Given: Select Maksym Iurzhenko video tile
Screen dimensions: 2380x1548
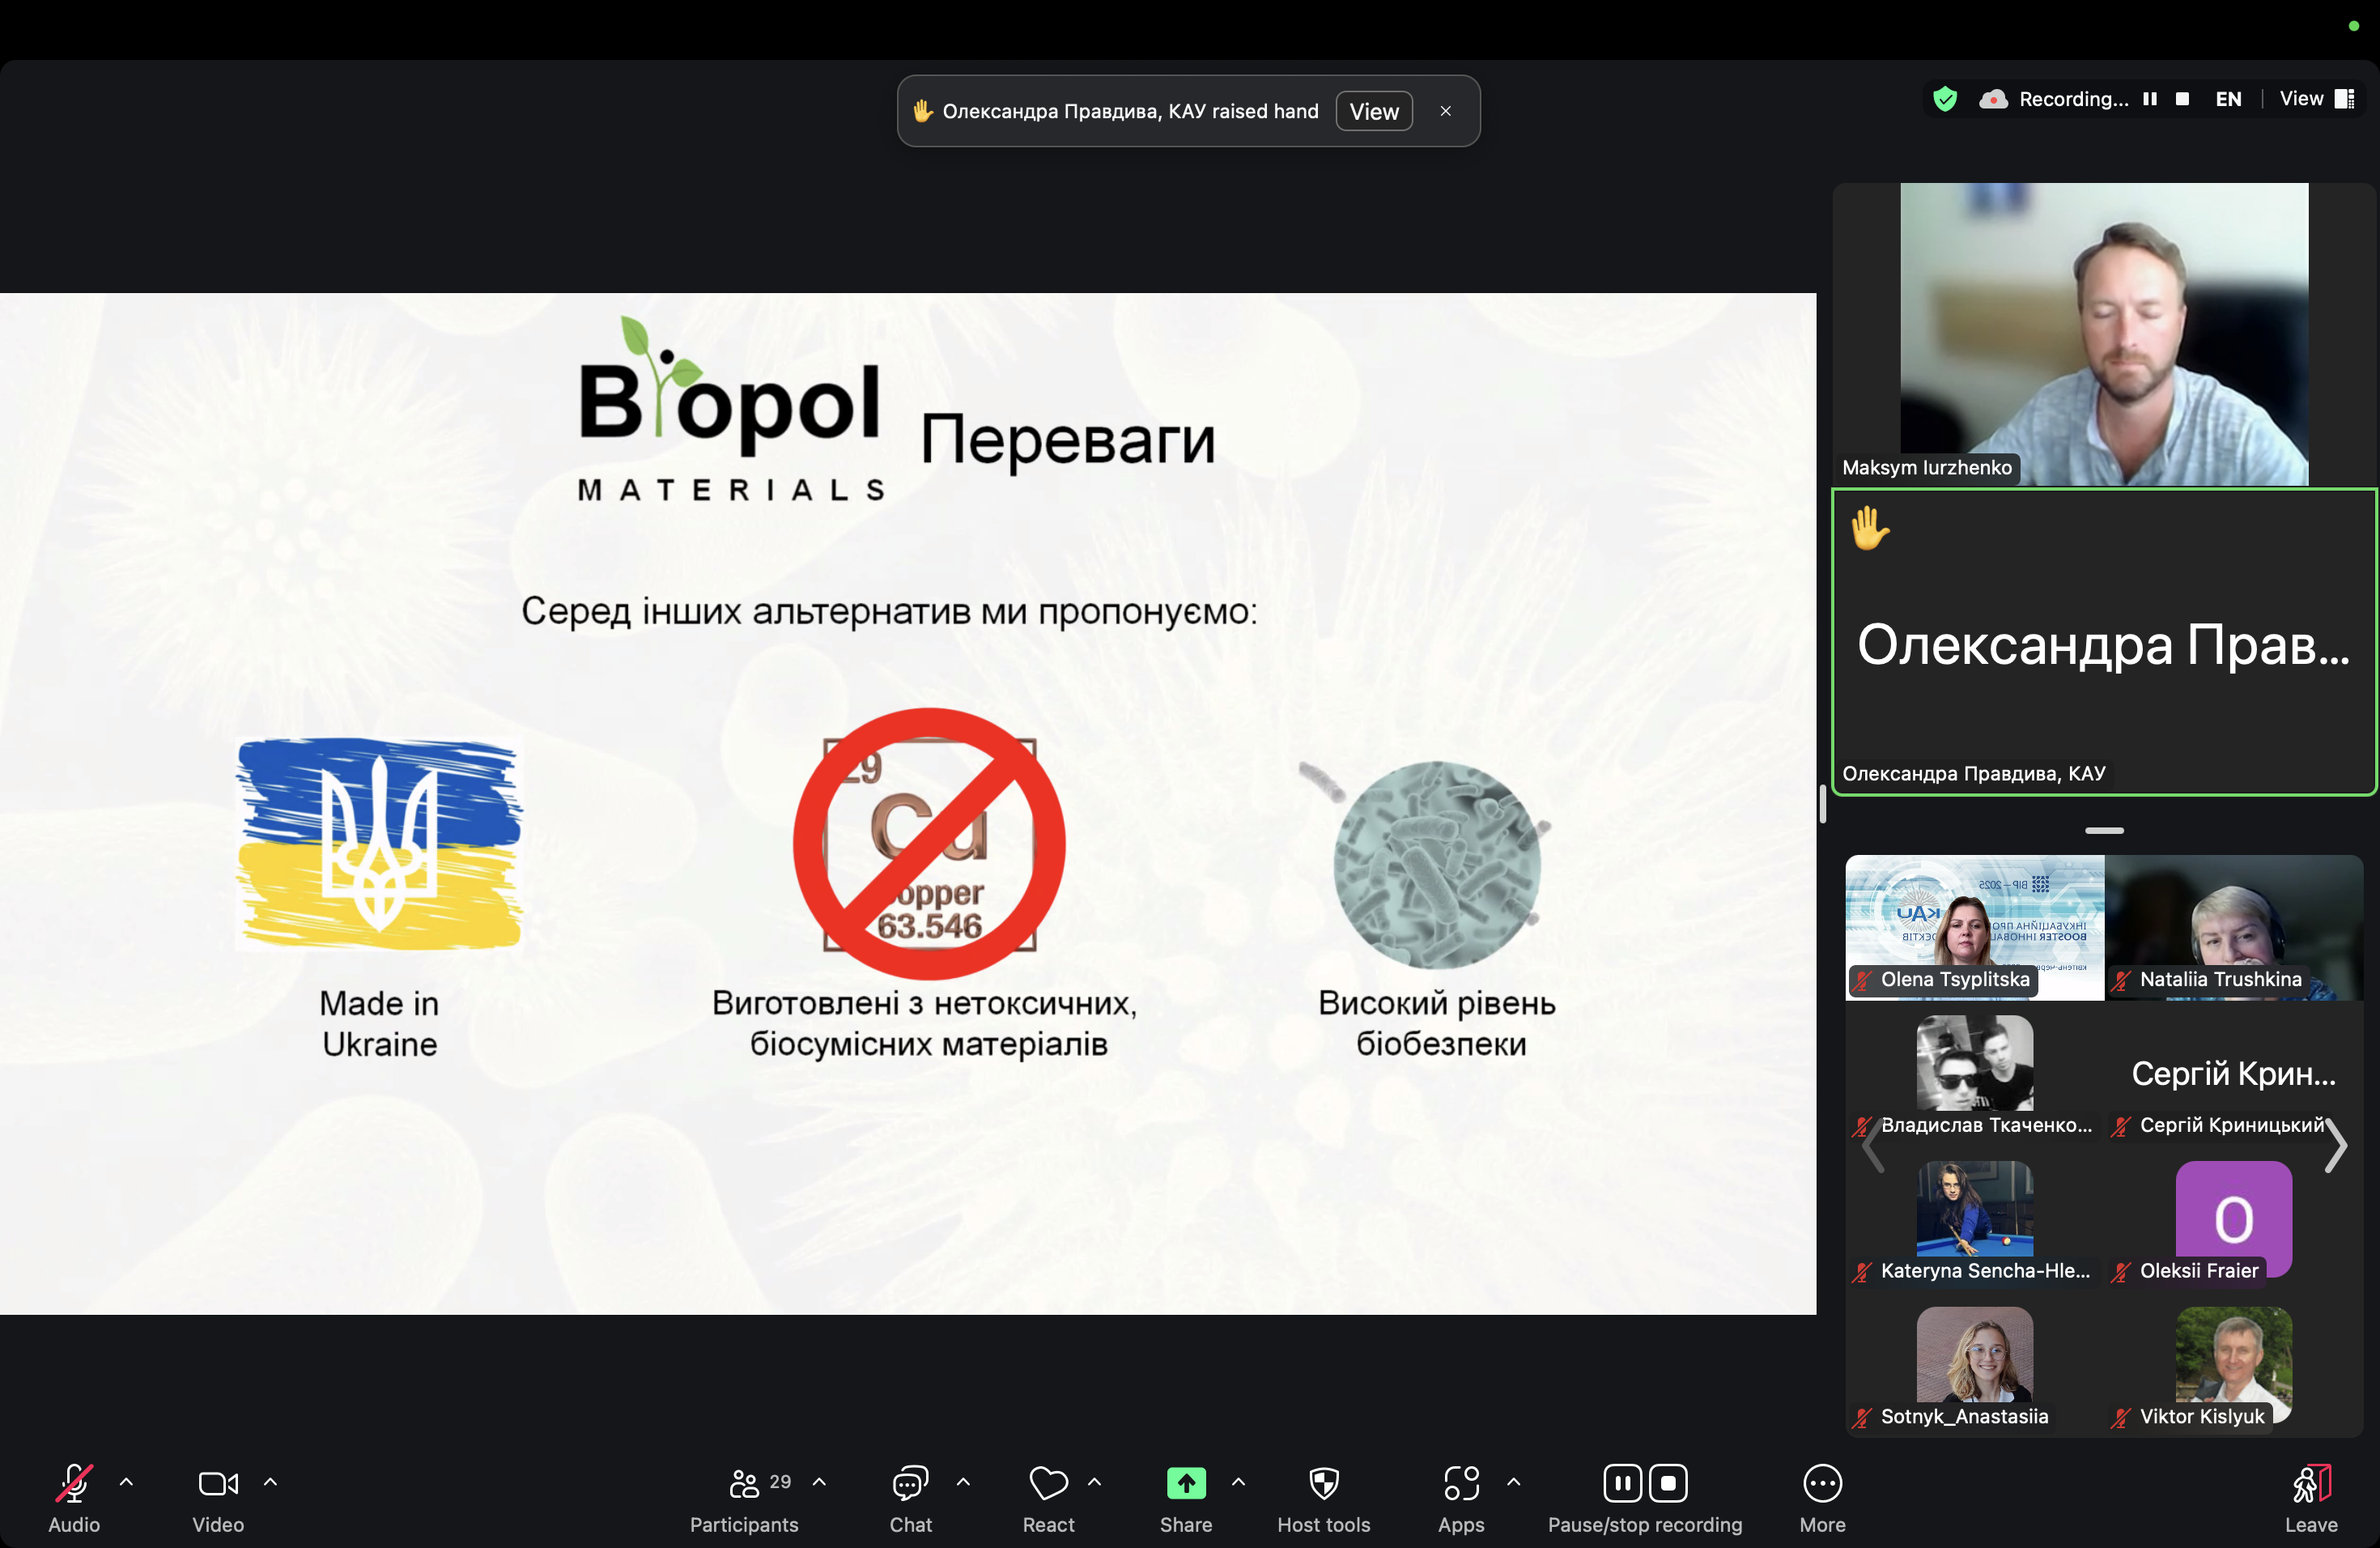Looking at the screenshot, I should point(2104,334).
